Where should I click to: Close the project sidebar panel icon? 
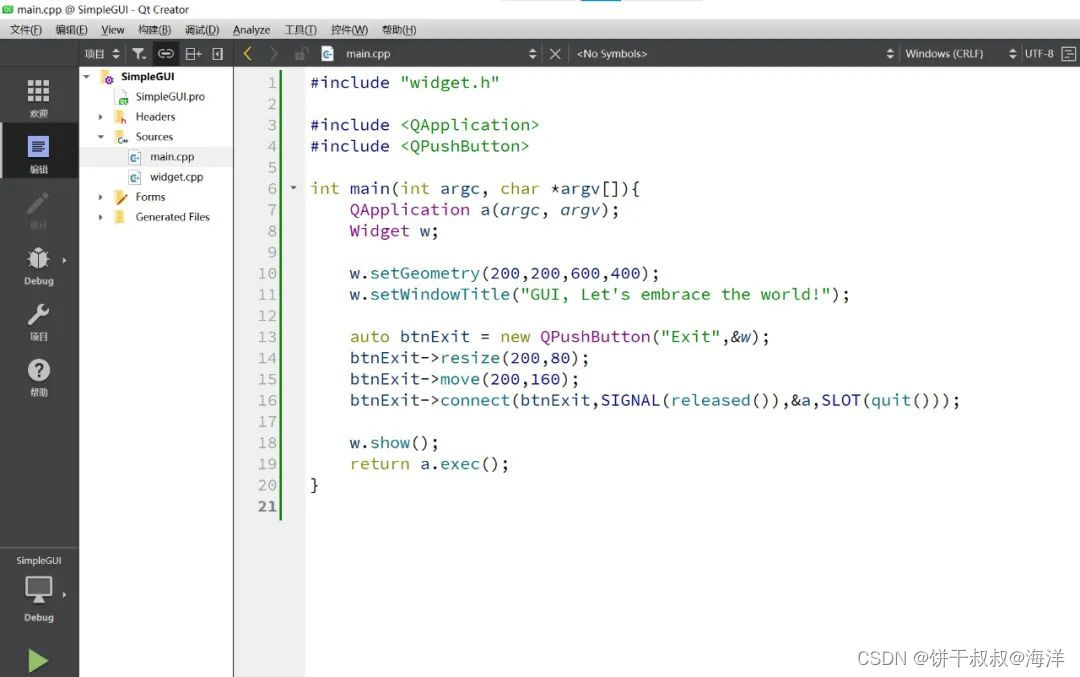tap(218, 54)
